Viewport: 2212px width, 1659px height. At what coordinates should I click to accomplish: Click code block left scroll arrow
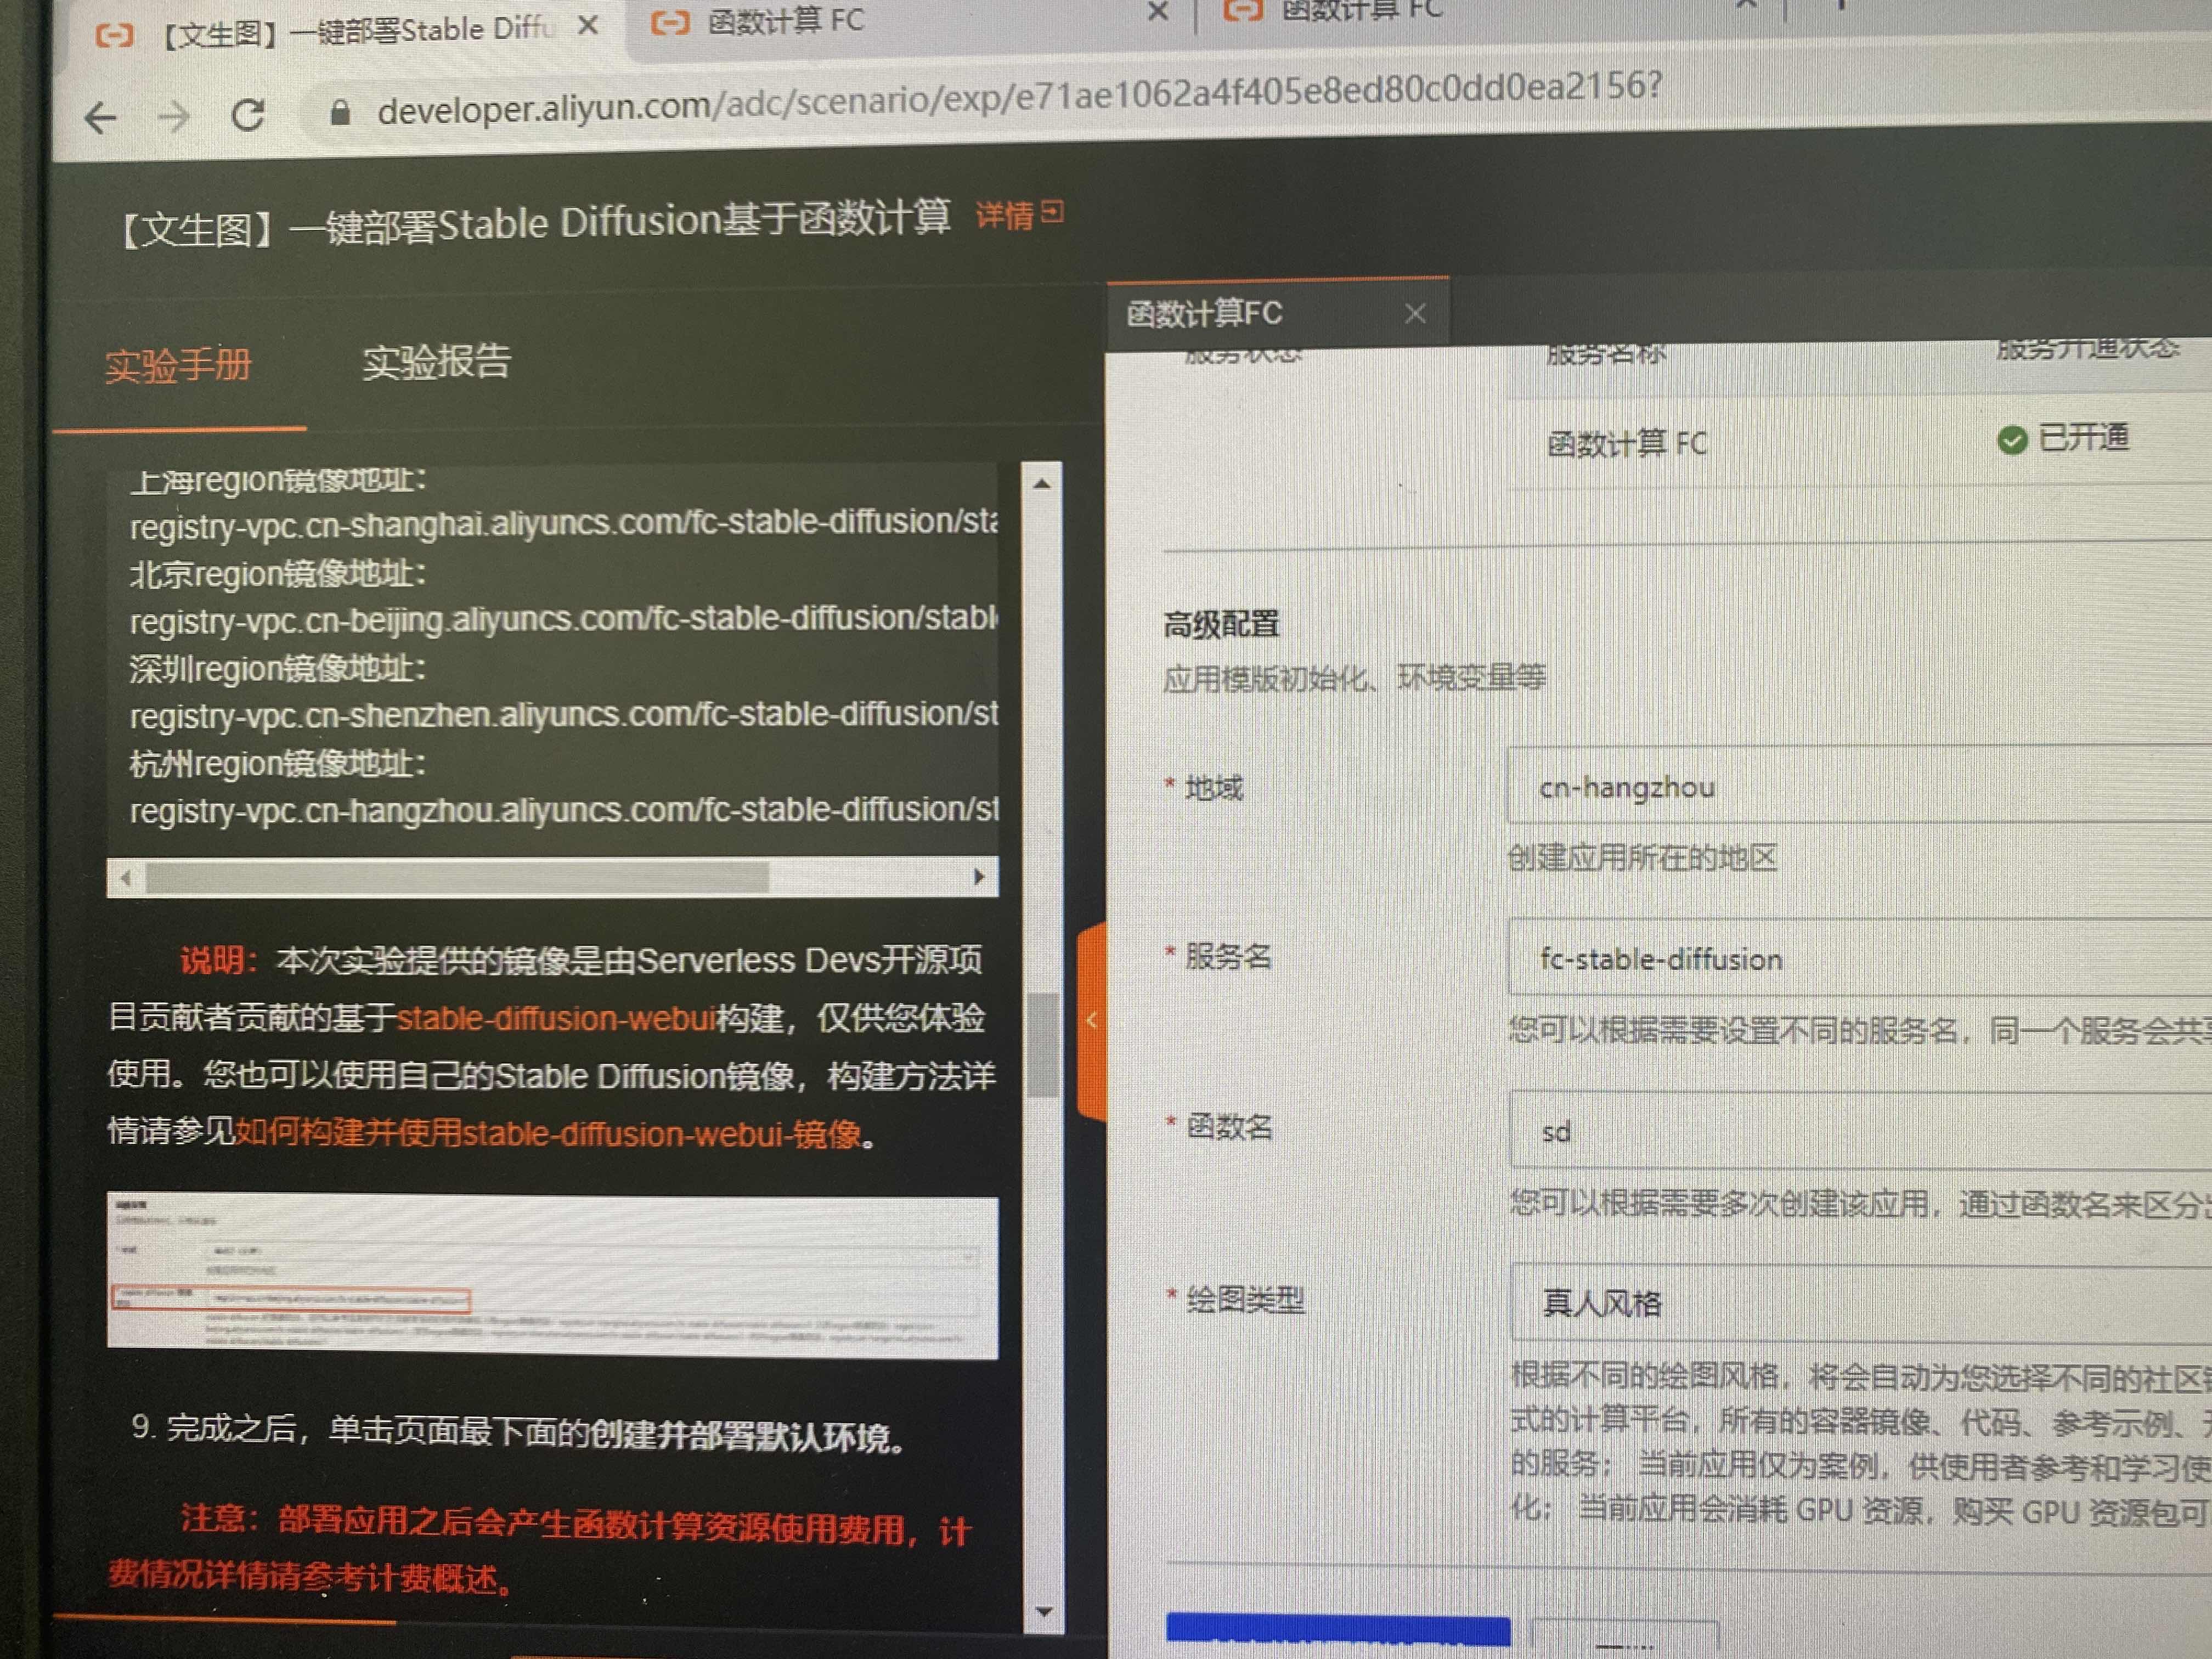click(126, 878)
